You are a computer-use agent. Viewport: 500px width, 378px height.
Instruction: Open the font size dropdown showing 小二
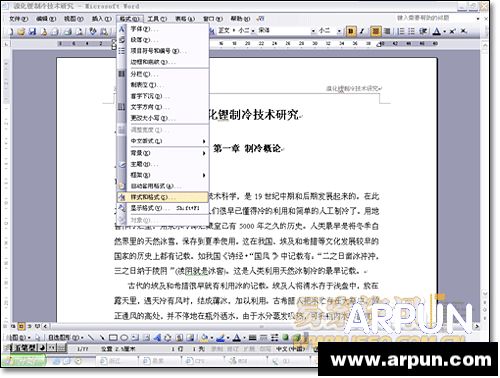(x=339, y=31)
